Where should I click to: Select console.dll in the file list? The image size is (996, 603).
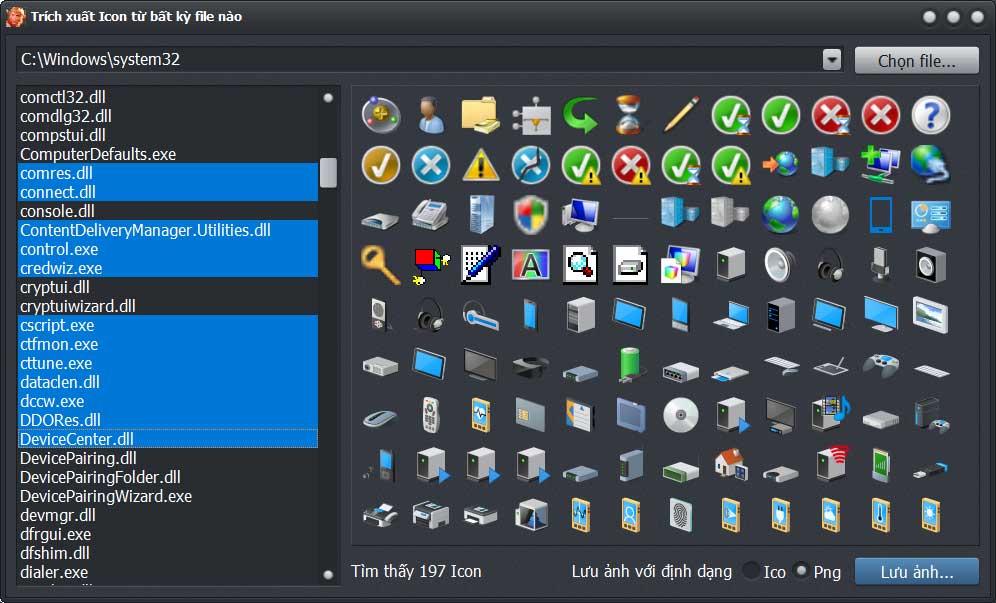tap(57, 211)
